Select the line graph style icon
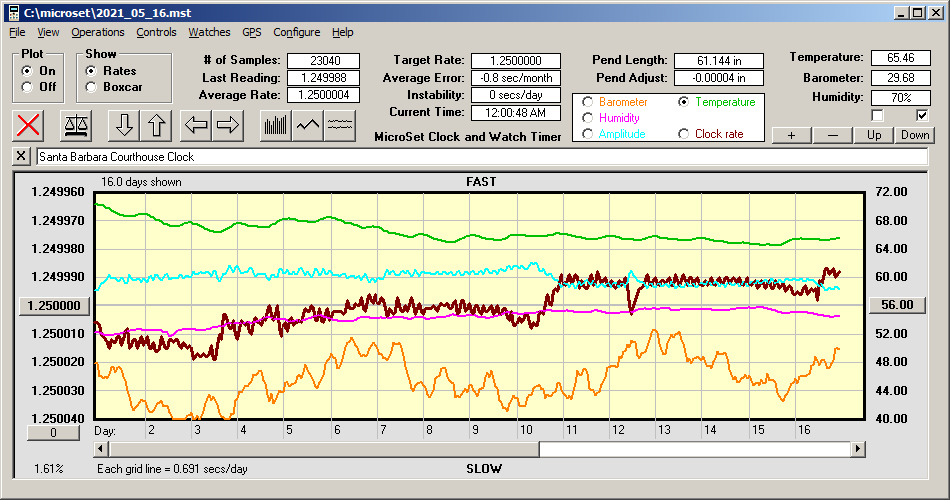Screen dimensions: 950x500 (x=308, y=125)
